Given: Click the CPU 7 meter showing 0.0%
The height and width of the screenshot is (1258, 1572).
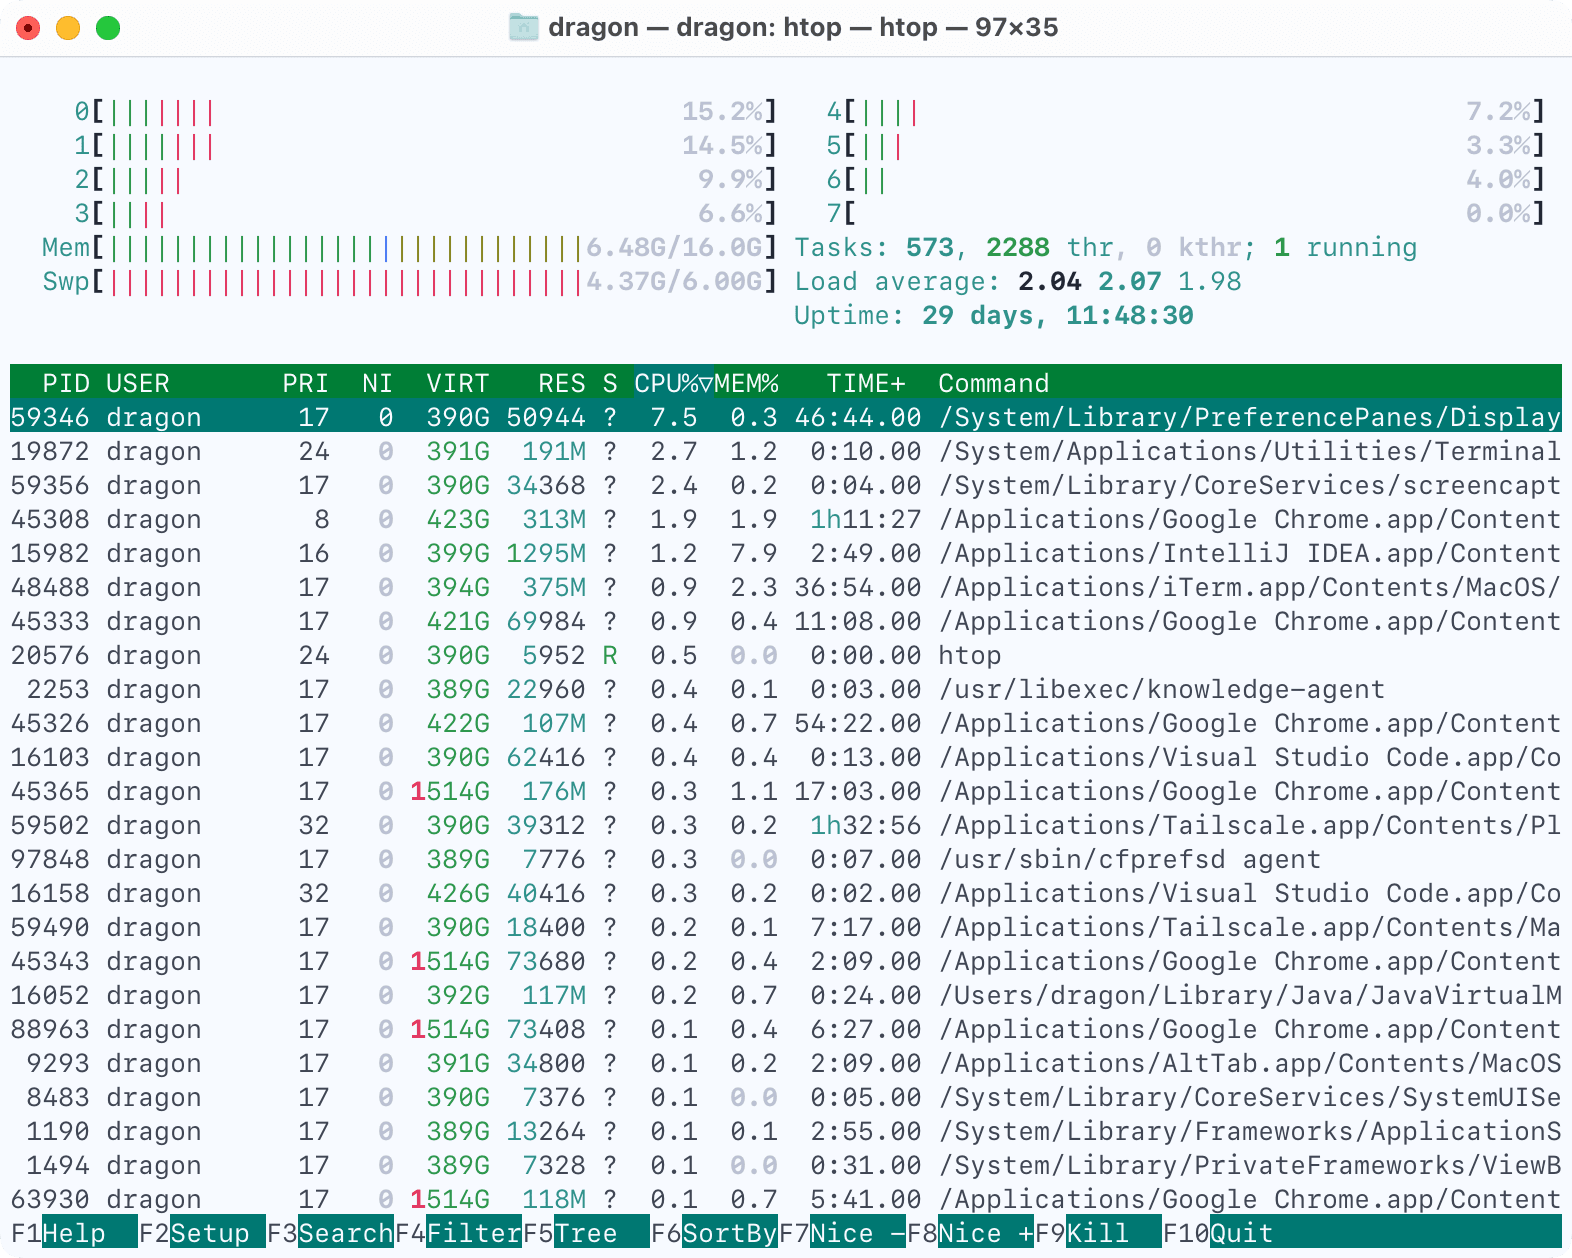Looking at the screenshot, I should tap(1186, 213).
